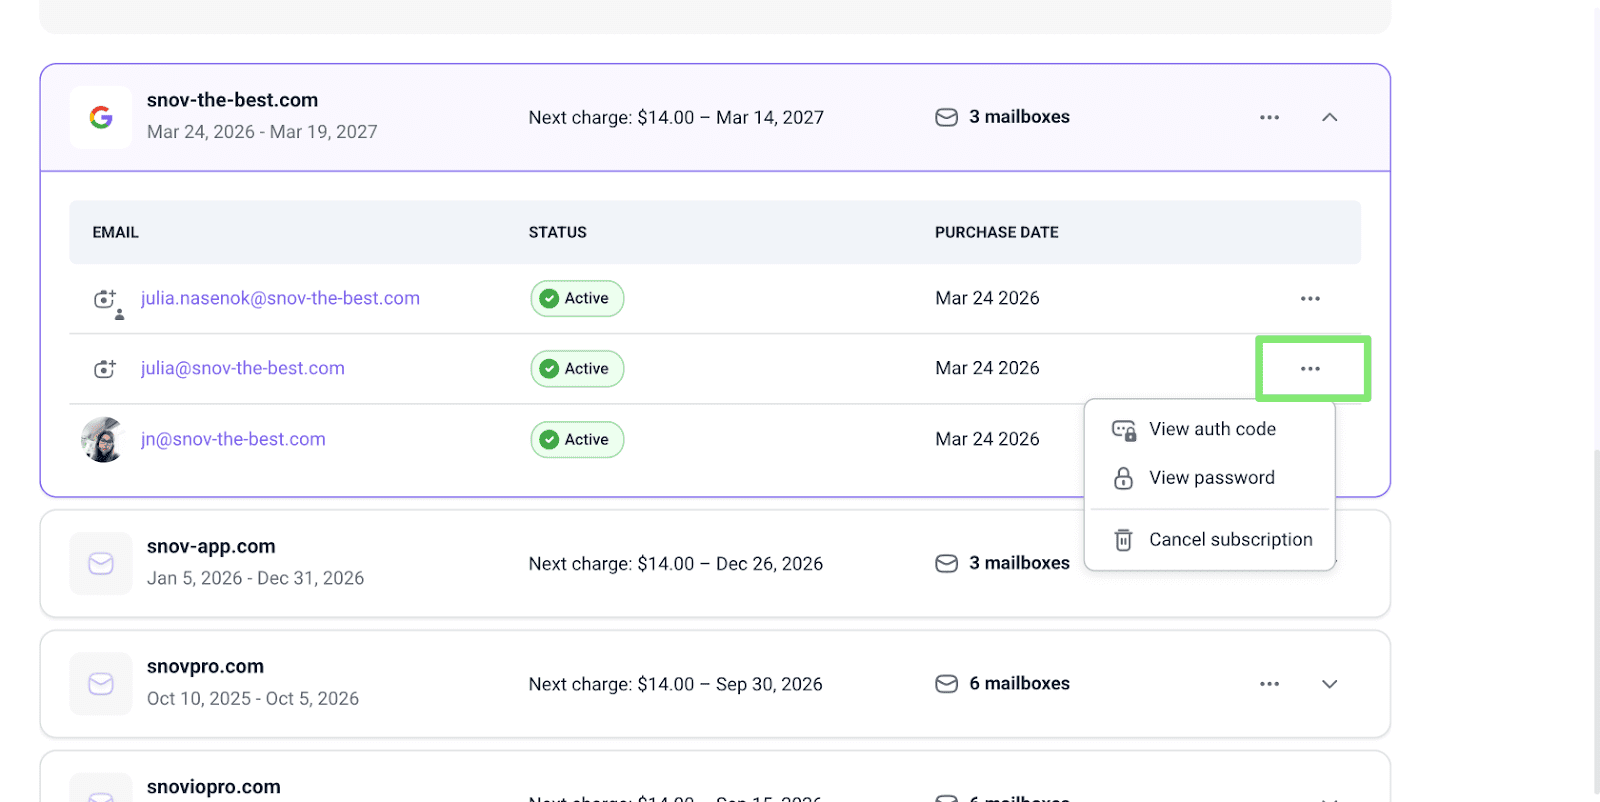Click three-dot menu in julia@snov-the-best.com row
This screenshot has height=802, width=1600.
[1310, 369]
